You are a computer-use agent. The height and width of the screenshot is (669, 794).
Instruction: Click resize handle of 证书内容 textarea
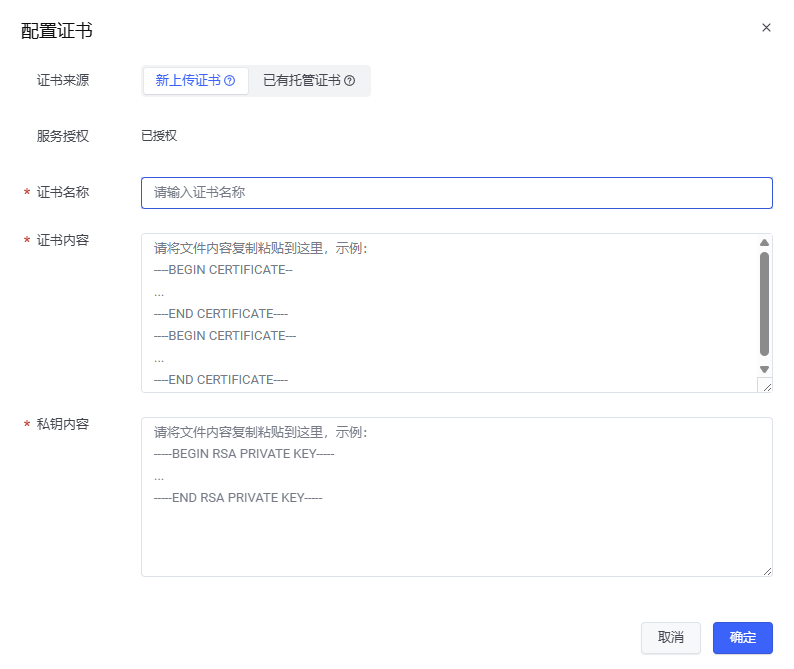coord(766,386)
